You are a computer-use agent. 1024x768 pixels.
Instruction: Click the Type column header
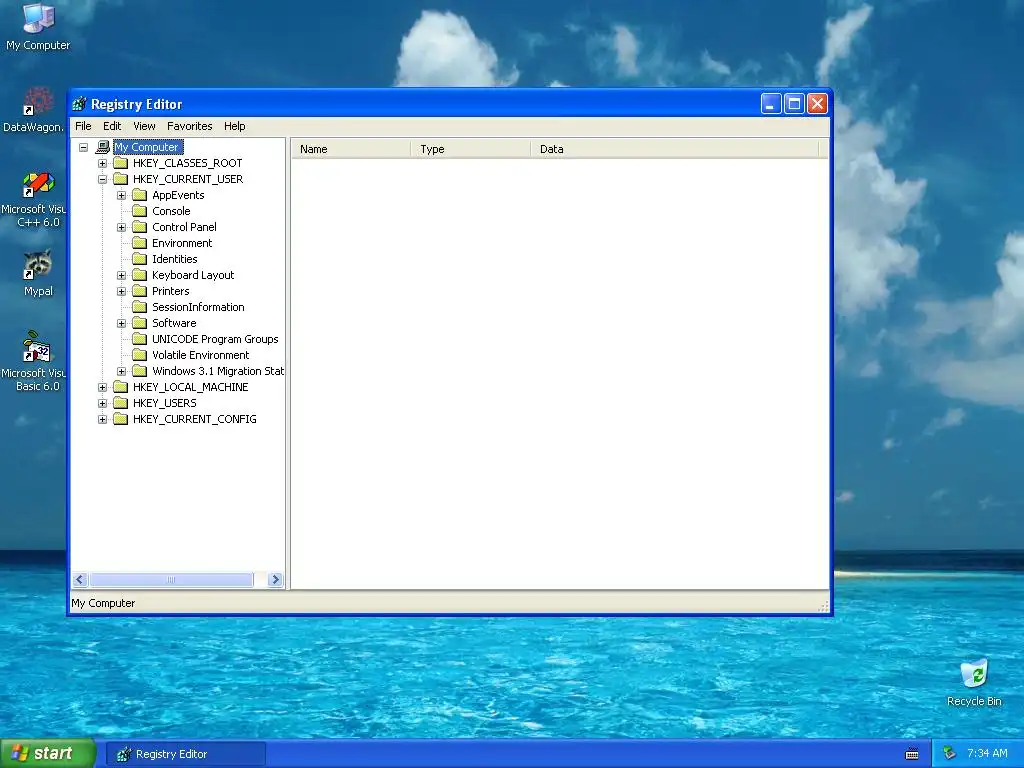pyautogui.click(x=471, y=149)
